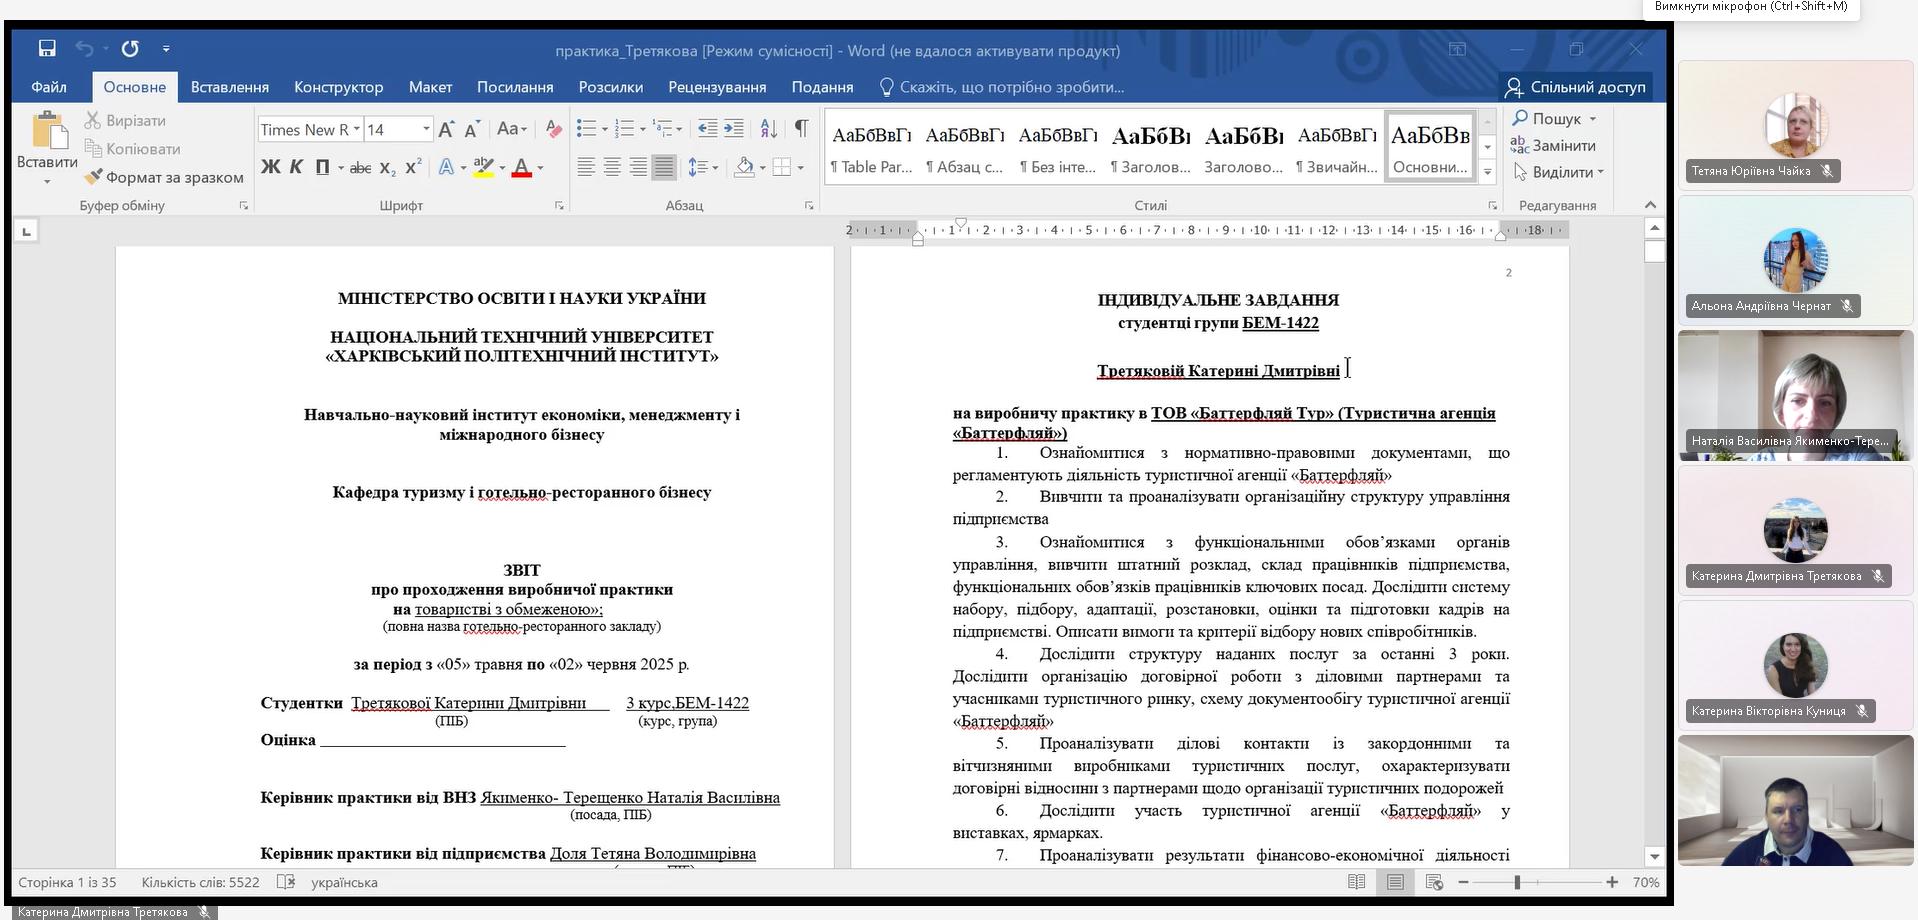The image size is (1918, 920).
Task: Click the borders grid icon
Action: (782, 167)
